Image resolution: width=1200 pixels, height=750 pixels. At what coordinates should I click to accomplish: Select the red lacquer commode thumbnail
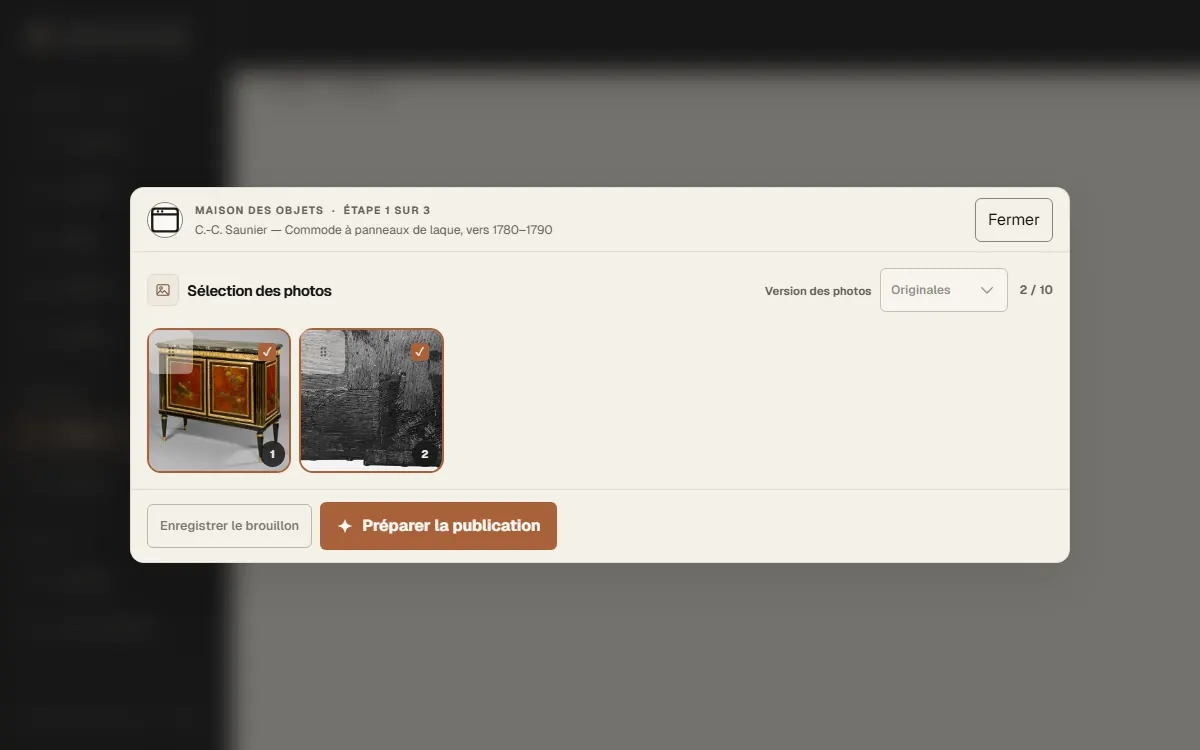tap(219, 400)
